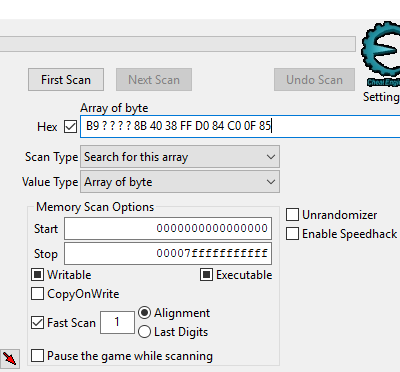
Task: Click the scan progress bar
Action: coord(178,44)
